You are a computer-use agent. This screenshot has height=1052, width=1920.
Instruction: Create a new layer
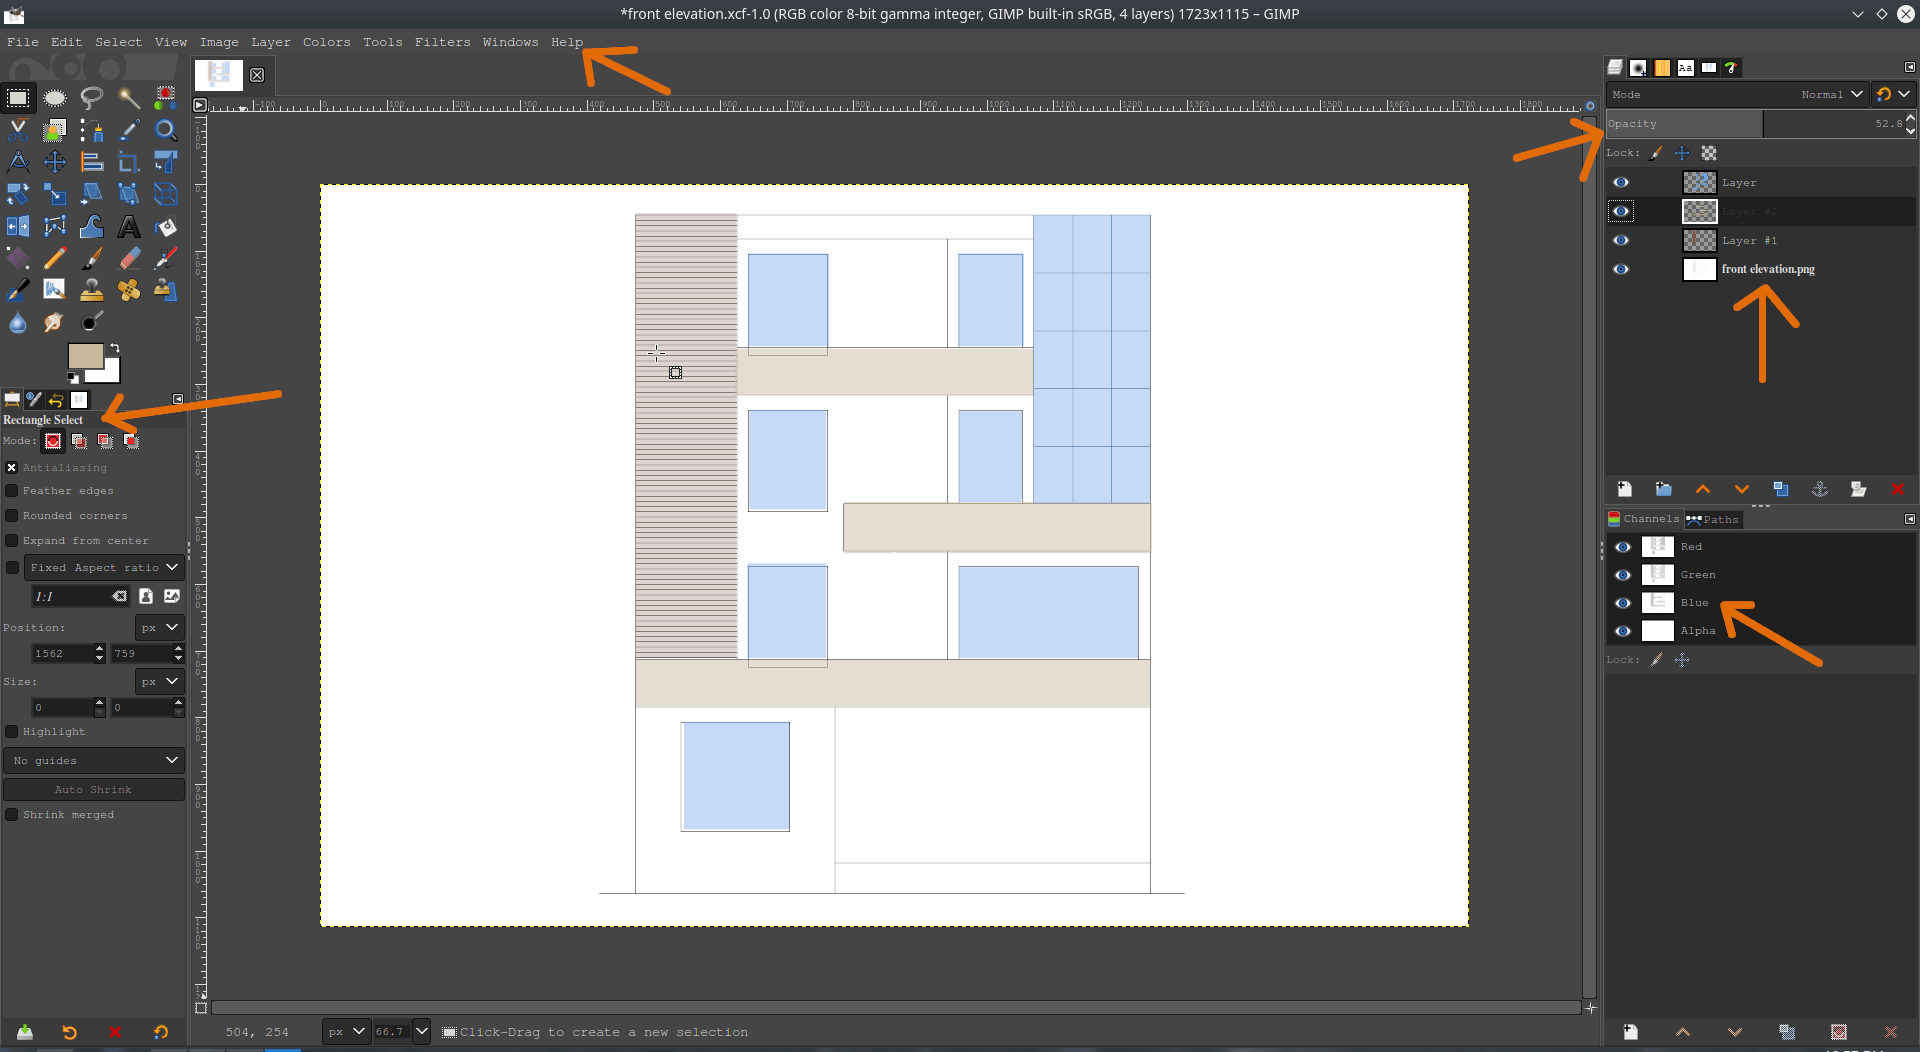(x=1624, y=489)
